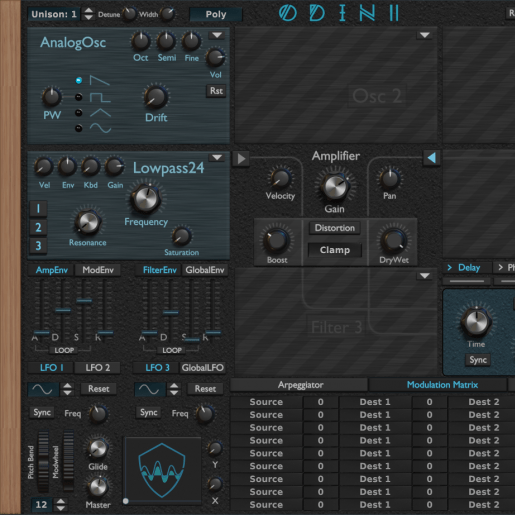Click the Pan knob

(x=389, y=178)
